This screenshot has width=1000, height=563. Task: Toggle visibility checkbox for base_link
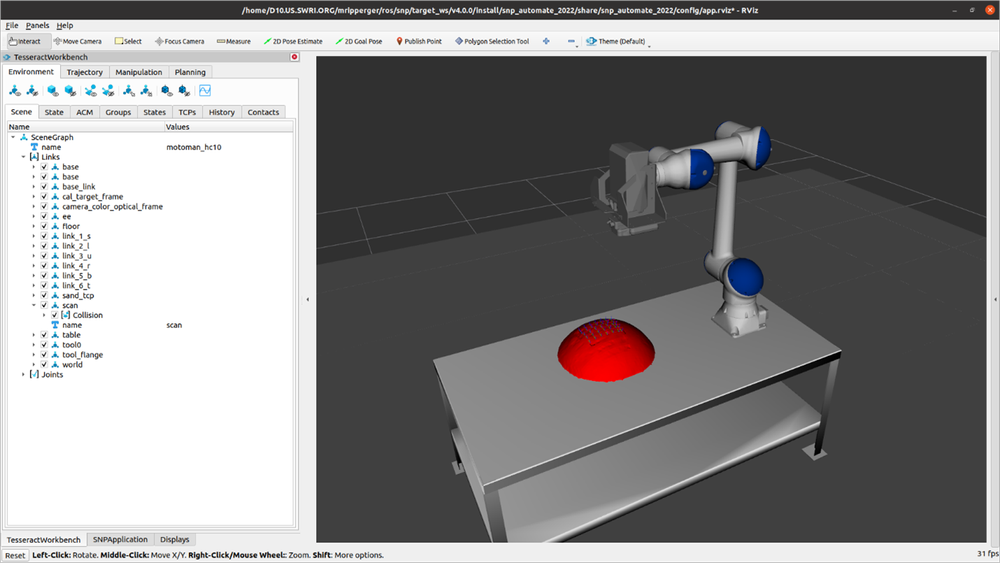tap(44, 187)
